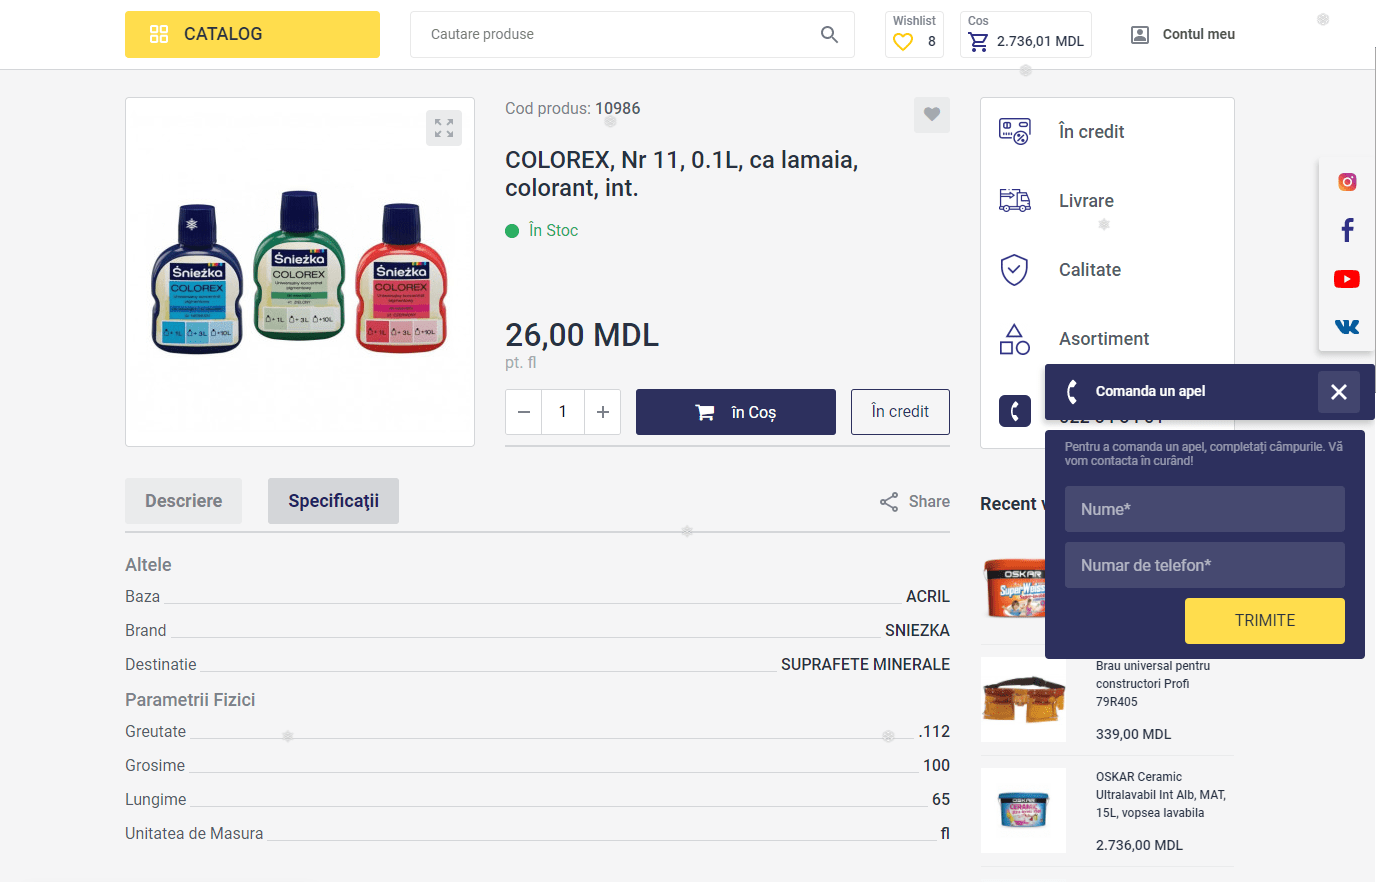The width and height of the screenshot is (1376, 882).
Task: Decrease quantity with minus button
Action: click(524, 412)
